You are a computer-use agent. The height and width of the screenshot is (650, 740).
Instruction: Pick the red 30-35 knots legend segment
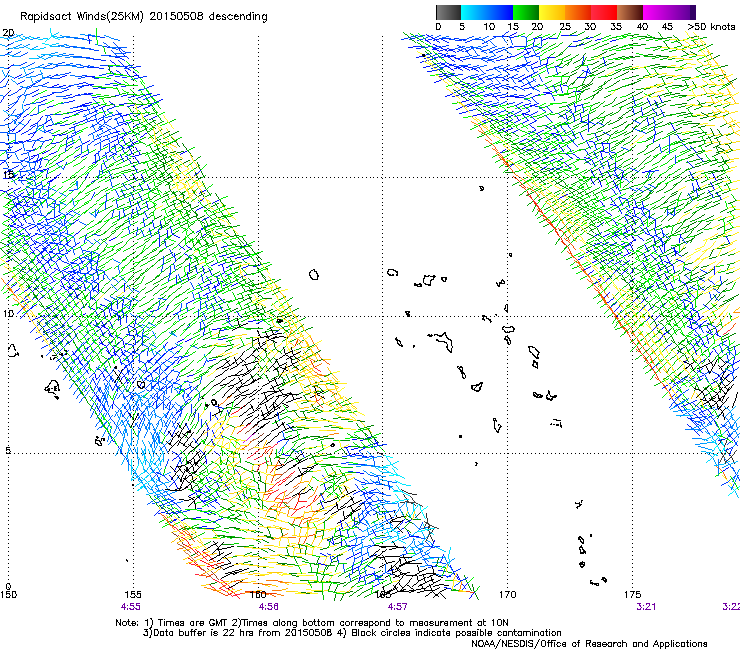[604, 12]
